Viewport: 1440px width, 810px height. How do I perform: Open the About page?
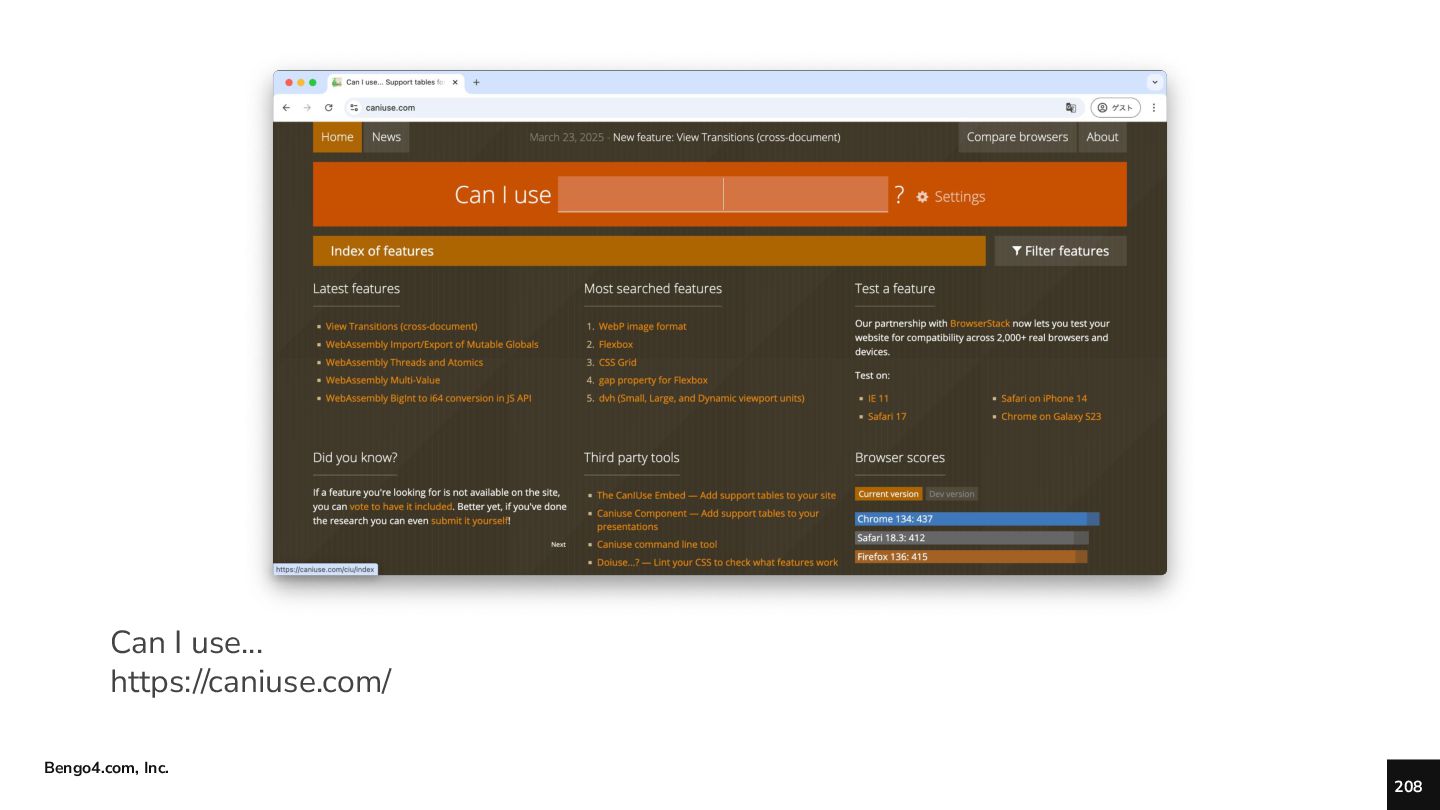(1102, 137)
